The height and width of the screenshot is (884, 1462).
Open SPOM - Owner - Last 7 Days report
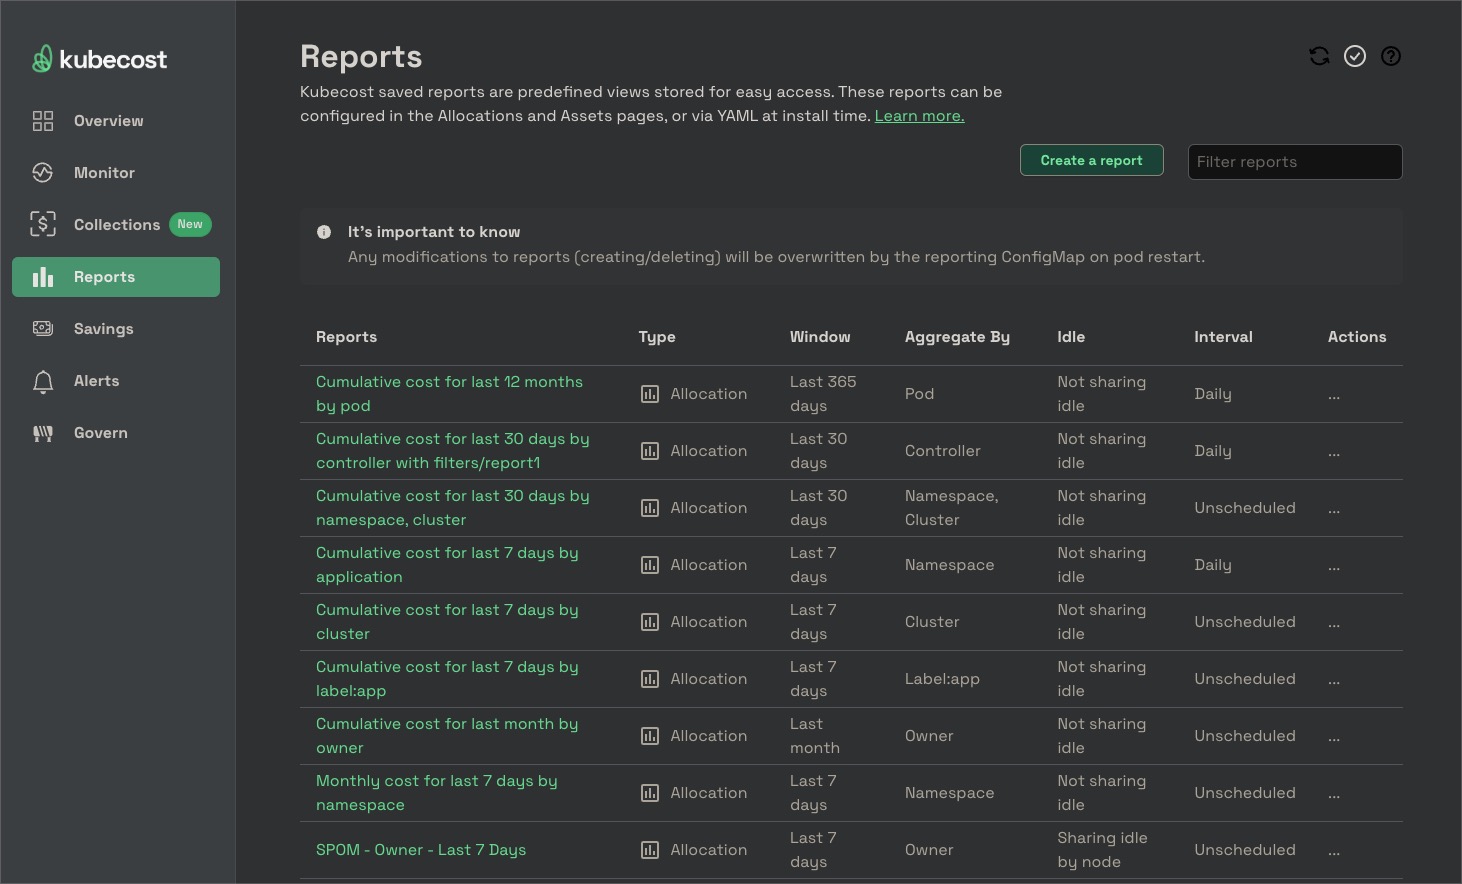pyautogui.click(x=421, y=850)
